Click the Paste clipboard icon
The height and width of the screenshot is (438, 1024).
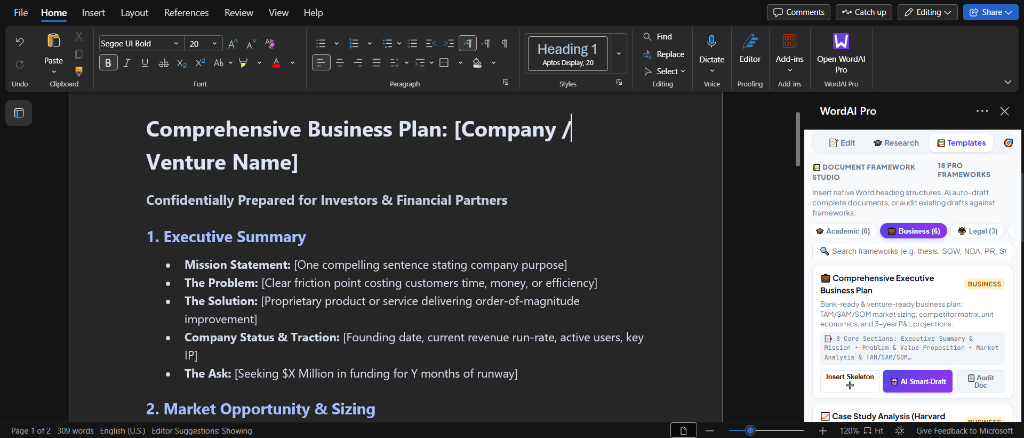[x=54, y=41]
